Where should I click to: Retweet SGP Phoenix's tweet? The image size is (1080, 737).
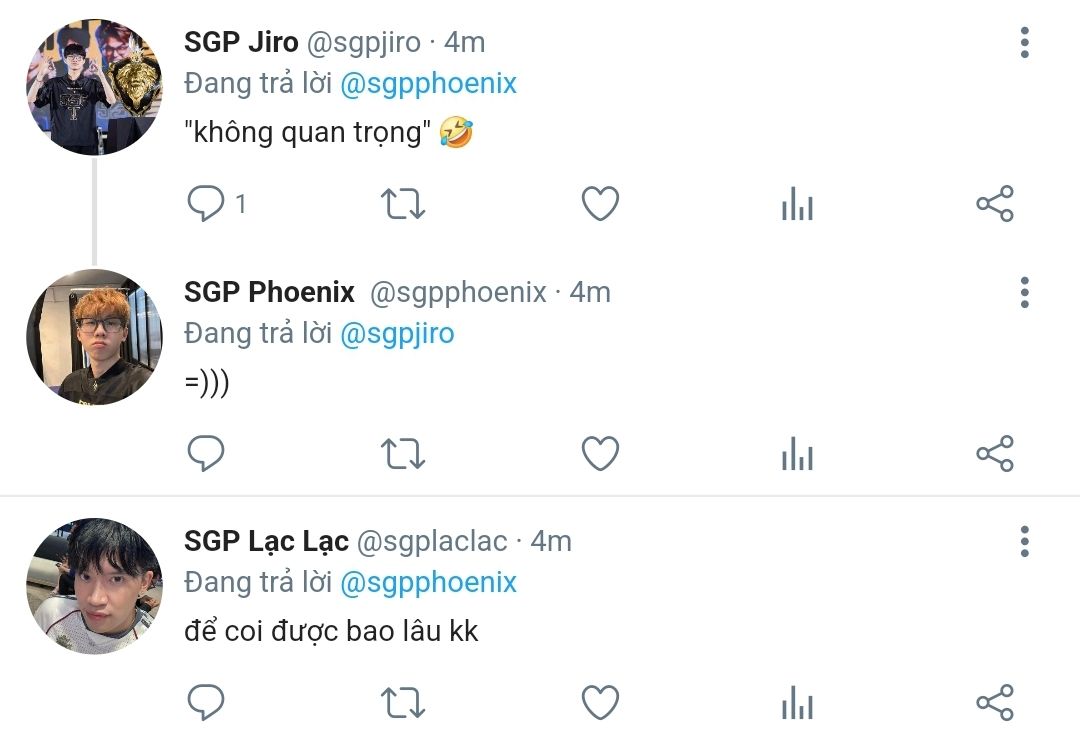pyautogui.click(x=403, y=454)
